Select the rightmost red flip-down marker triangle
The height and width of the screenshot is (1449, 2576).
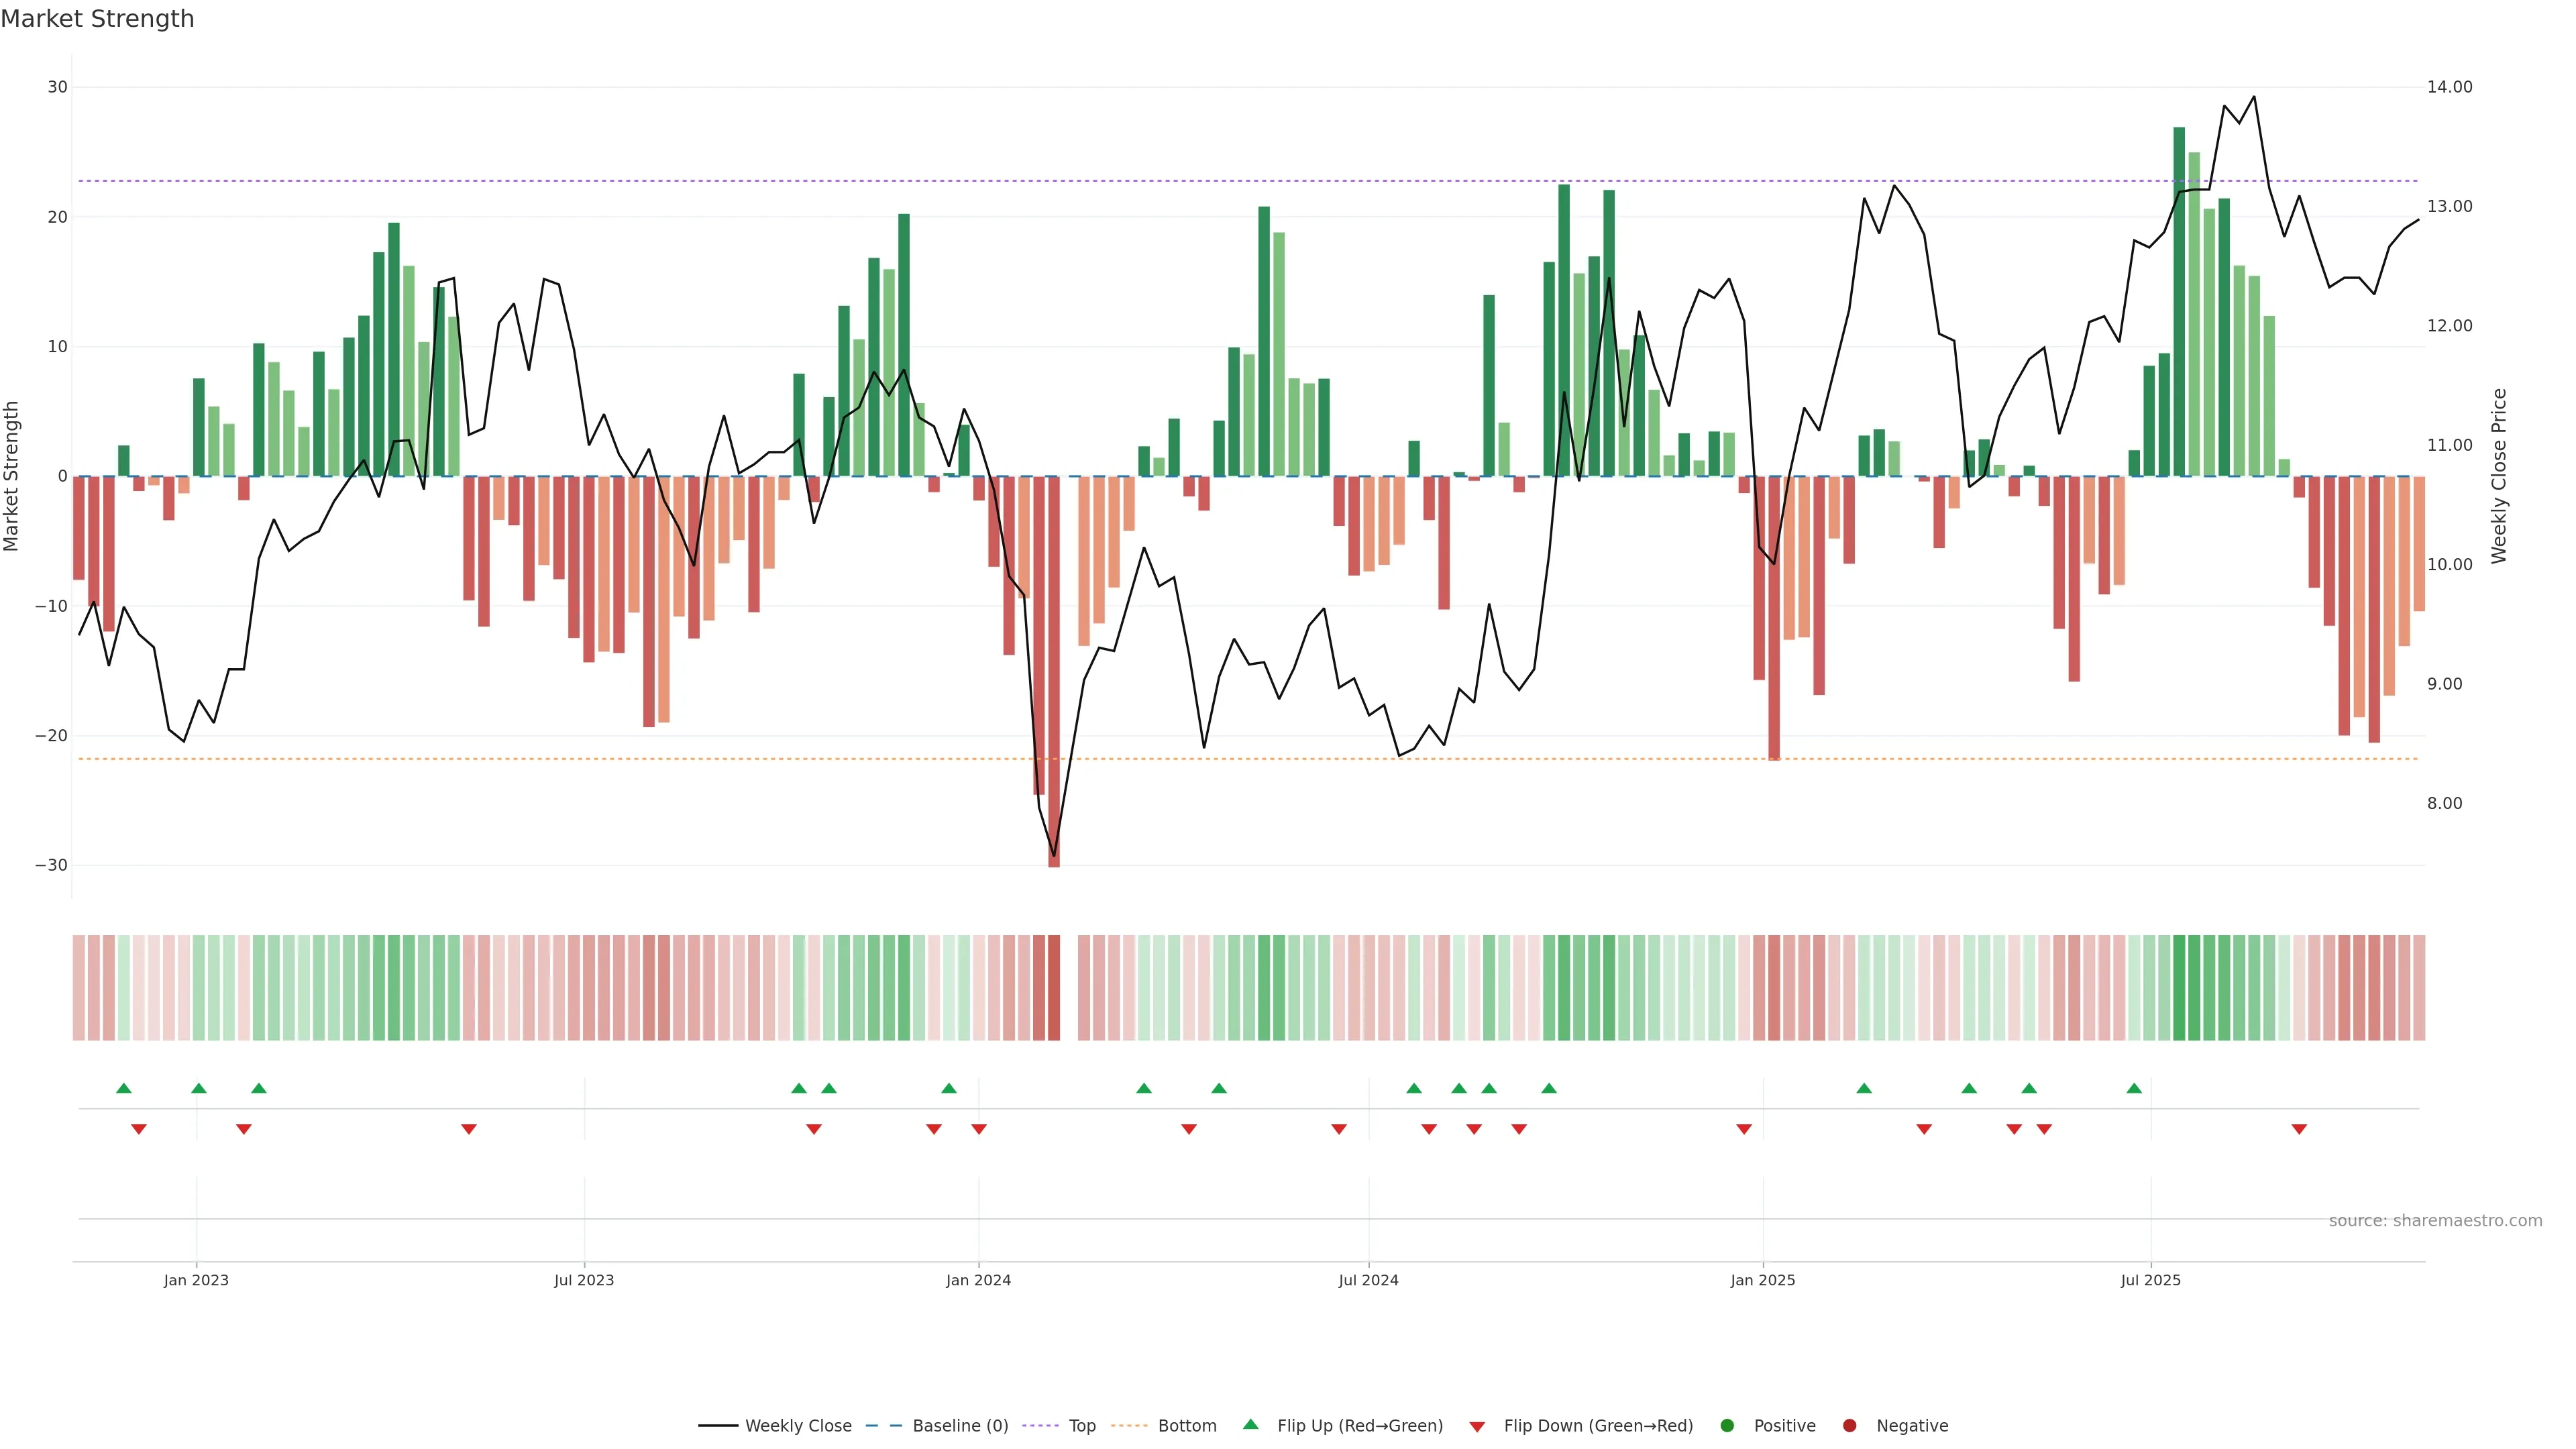(x=2299, y=1129)
